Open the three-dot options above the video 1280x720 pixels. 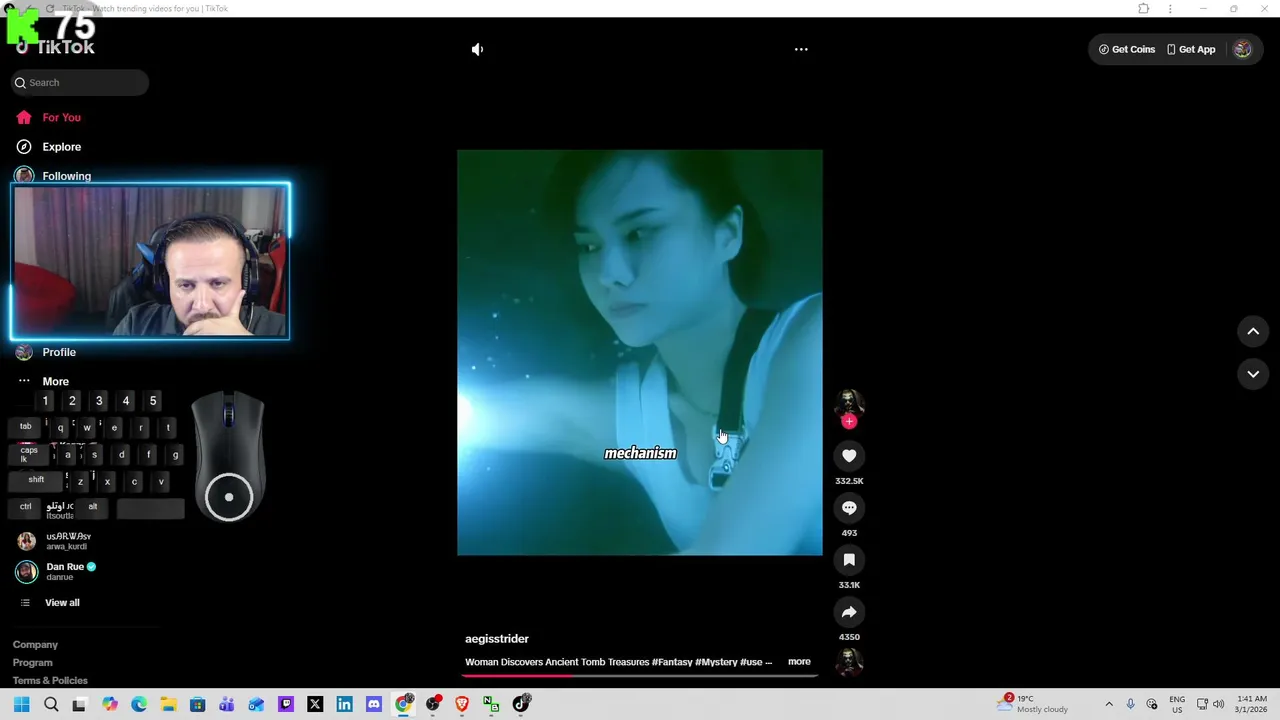[801, 49]
